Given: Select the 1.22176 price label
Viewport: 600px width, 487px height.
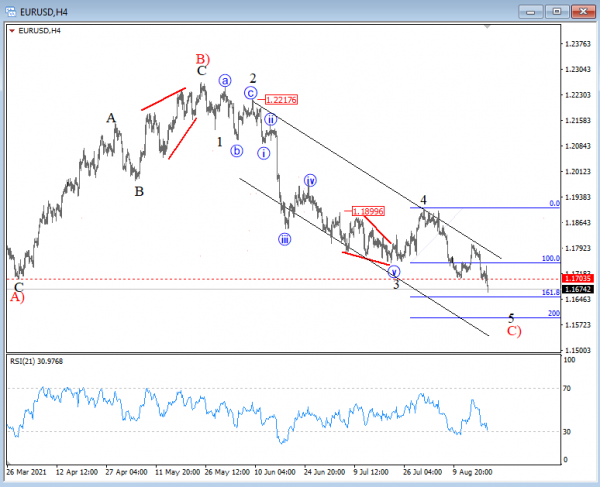Looking at the screenshot, I should (281, 100).
